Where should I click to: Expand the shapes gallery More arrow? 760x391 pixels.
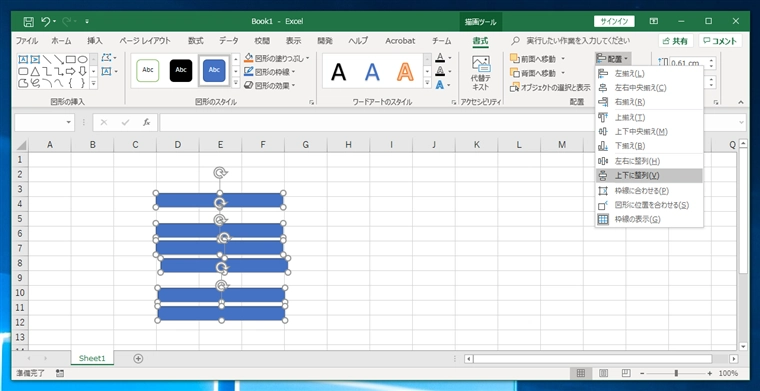click(x=94, y=83)
